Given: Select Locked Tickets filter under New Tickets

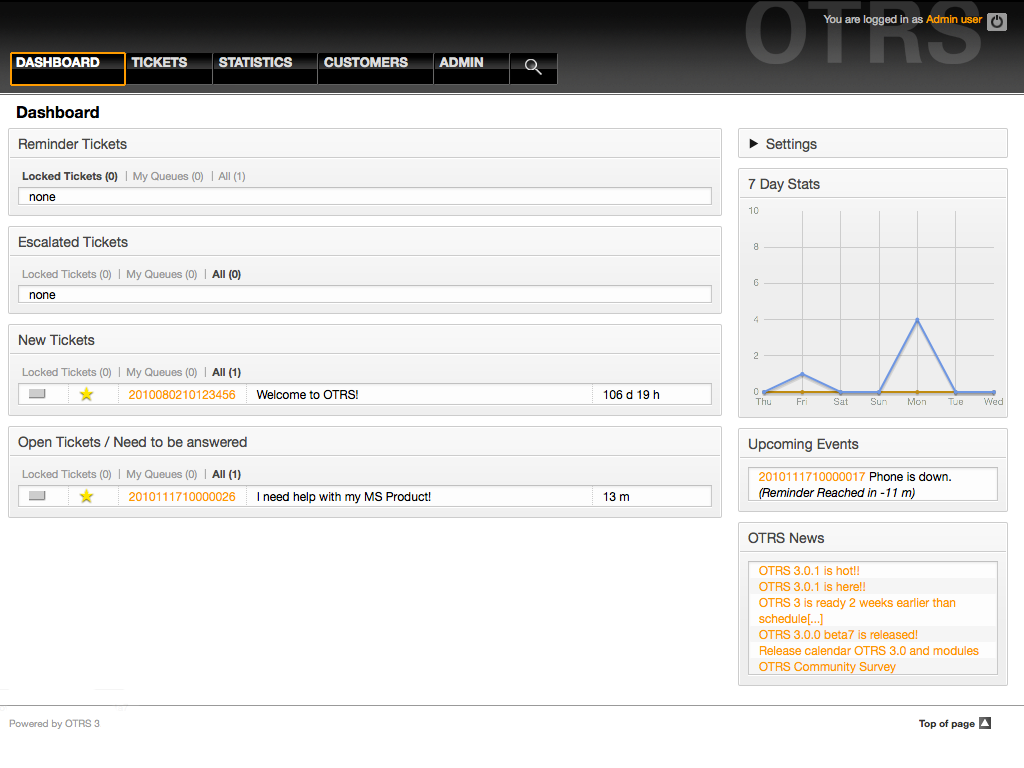Looking at the screenshot, I should click(x=67, y=372).
